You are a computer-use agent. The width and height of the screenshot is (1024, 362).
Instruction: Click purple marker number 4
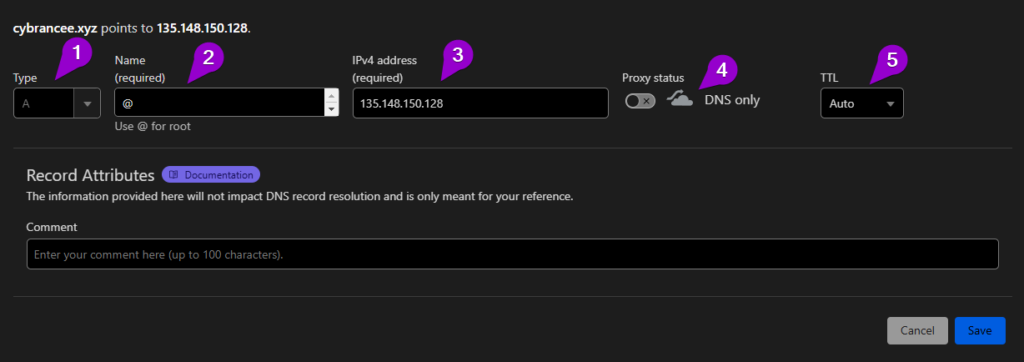click(721, 69)
